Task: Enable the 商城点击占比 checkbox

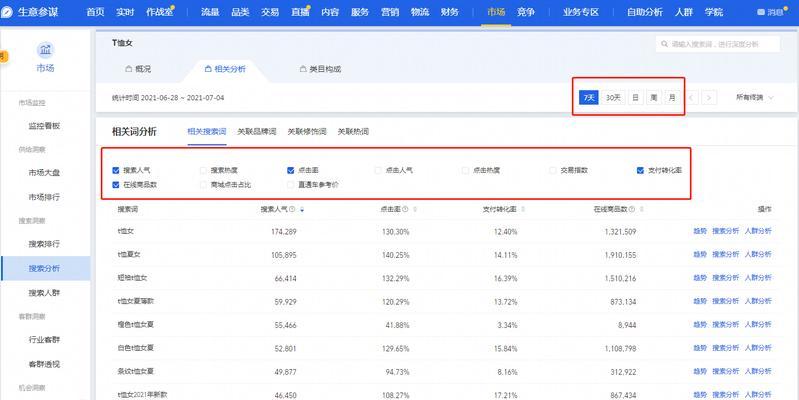Action: (x=204, y=185)
